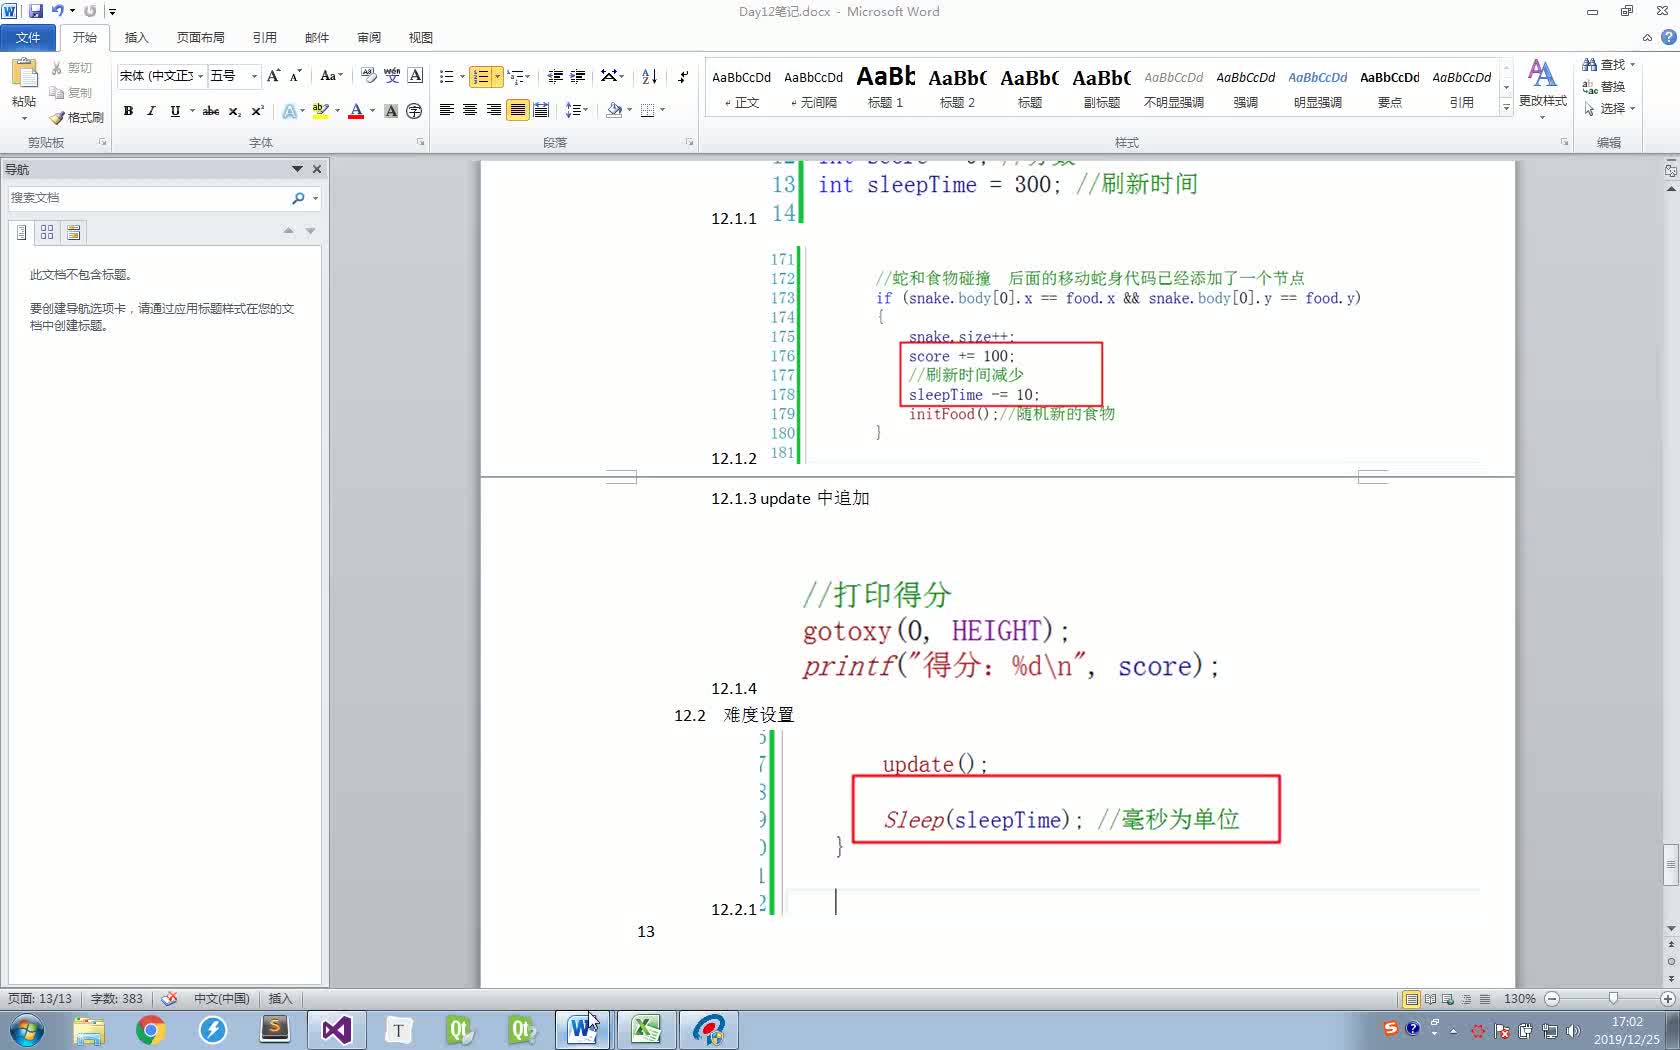Click the clear formatting icon

368,76
